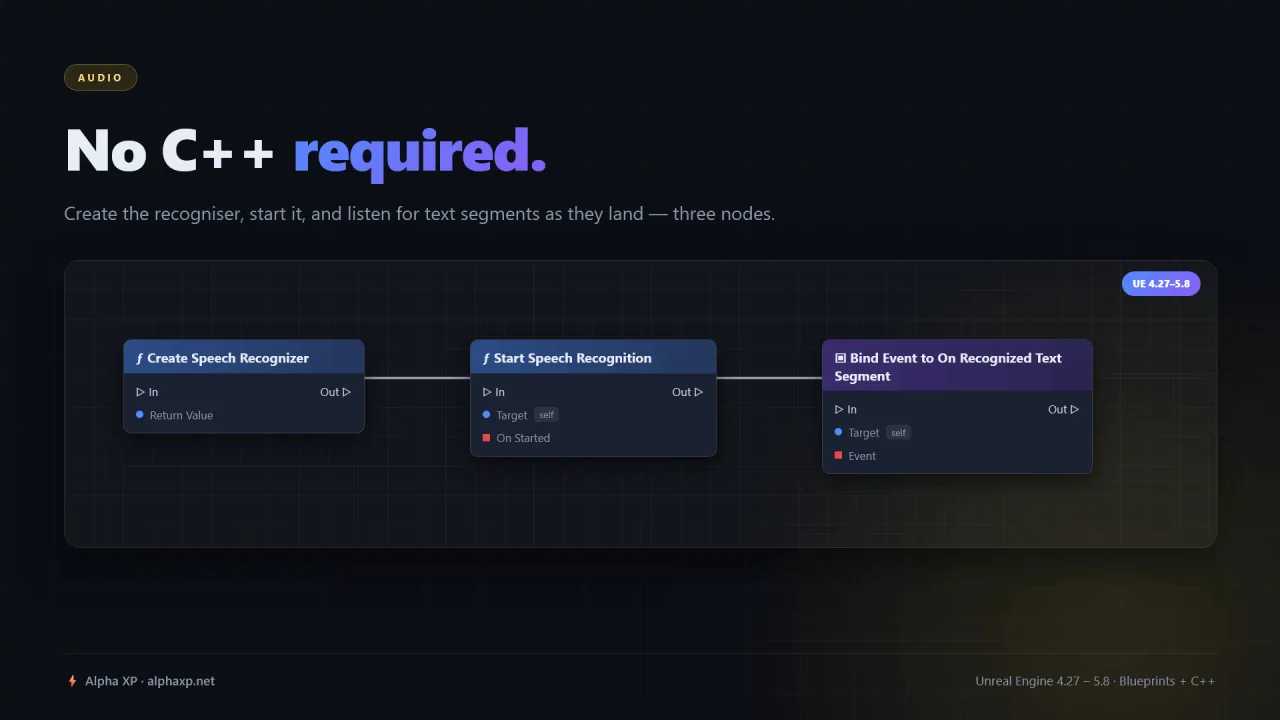Screen dimensions: 1280x720
Task: Click the function icon on Create Speech Recognizer
Action: point(140,358)
